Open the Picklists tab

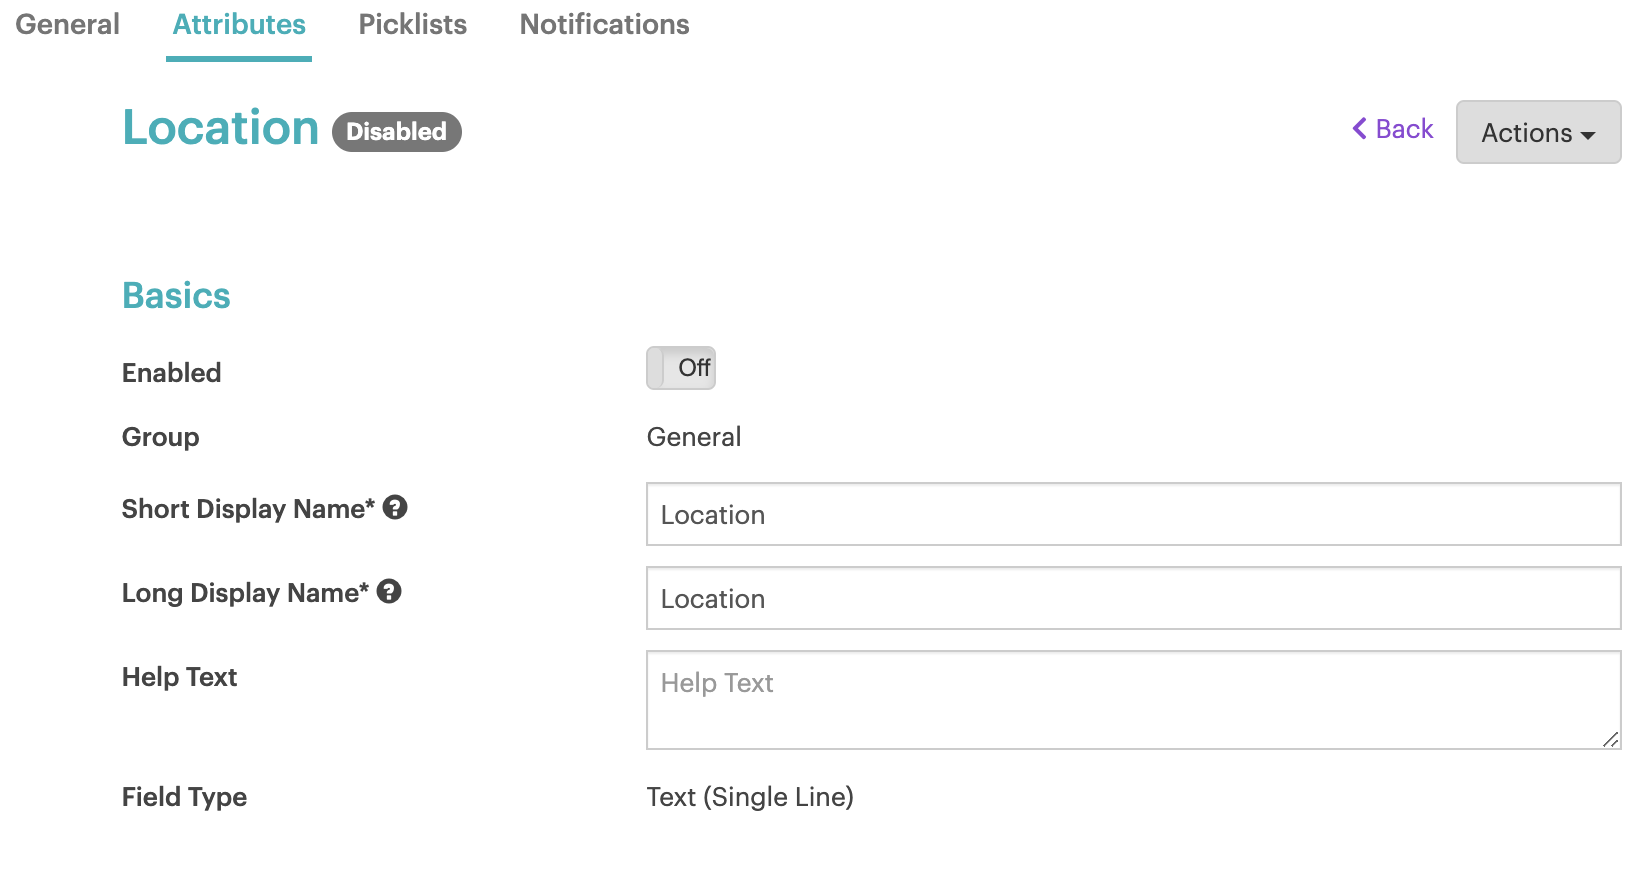[x=413, y=24]
